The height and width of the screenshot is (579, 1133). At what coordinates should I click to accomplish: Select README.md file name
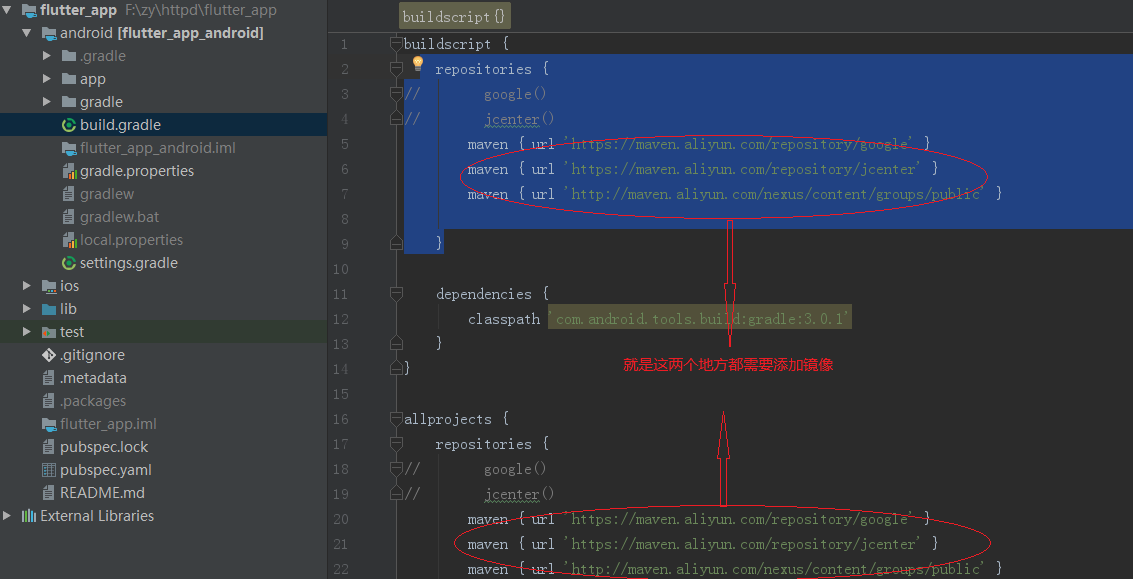point(103,493)
